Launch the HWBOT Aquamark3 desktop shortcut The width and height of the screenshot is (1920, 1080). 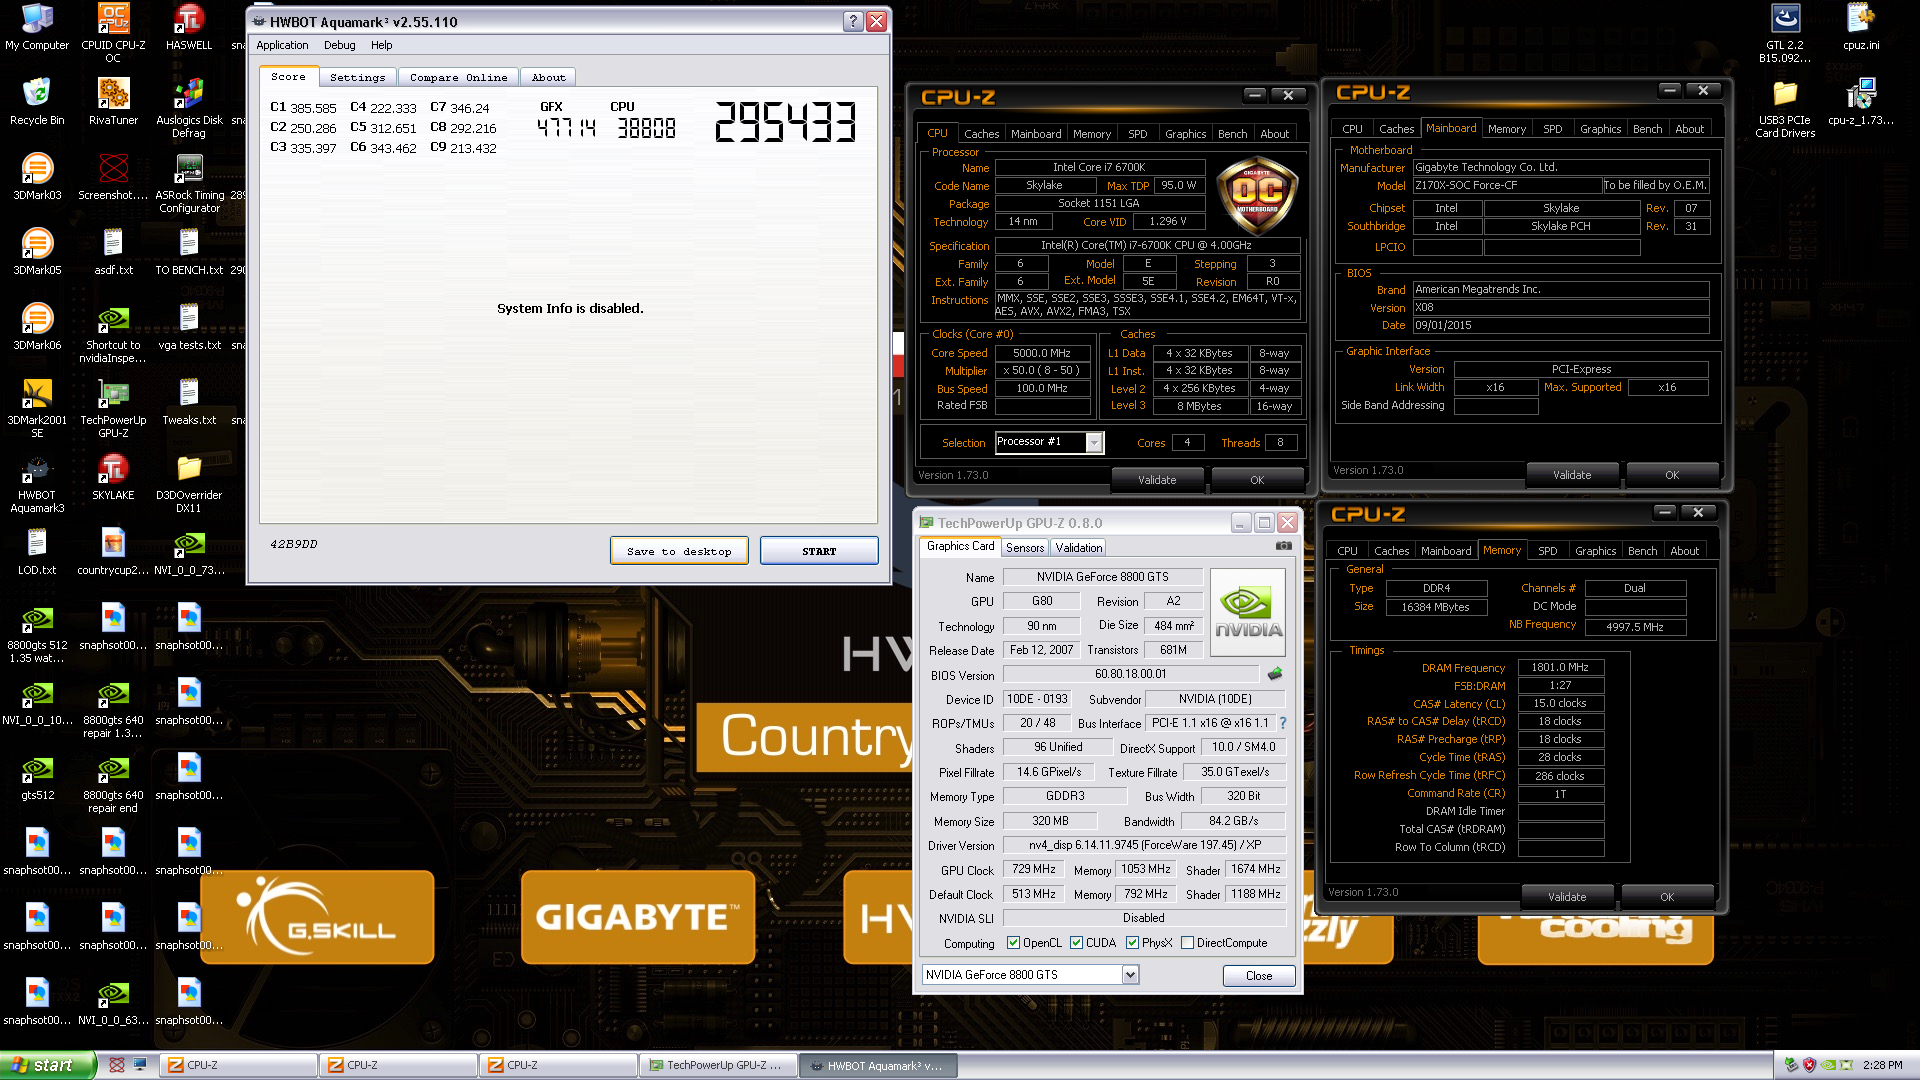tap(37, 483)
